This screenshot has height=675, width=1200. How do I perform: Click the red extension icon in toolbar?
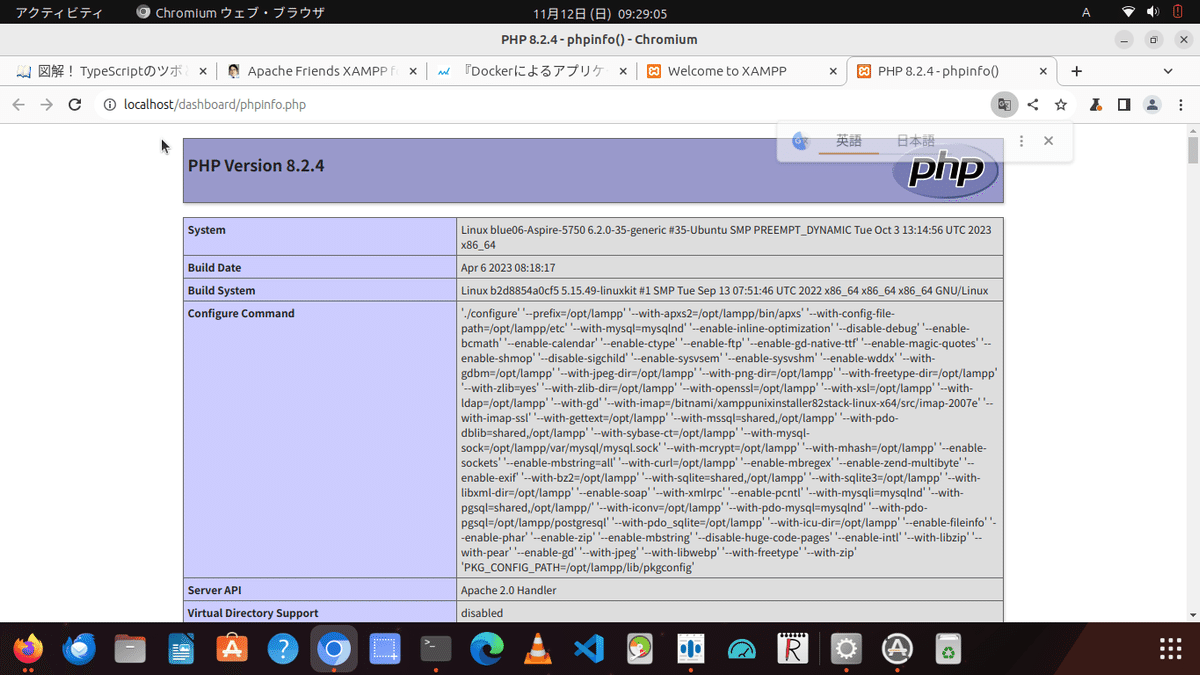pyautogui.click(x=1094, y=104)
